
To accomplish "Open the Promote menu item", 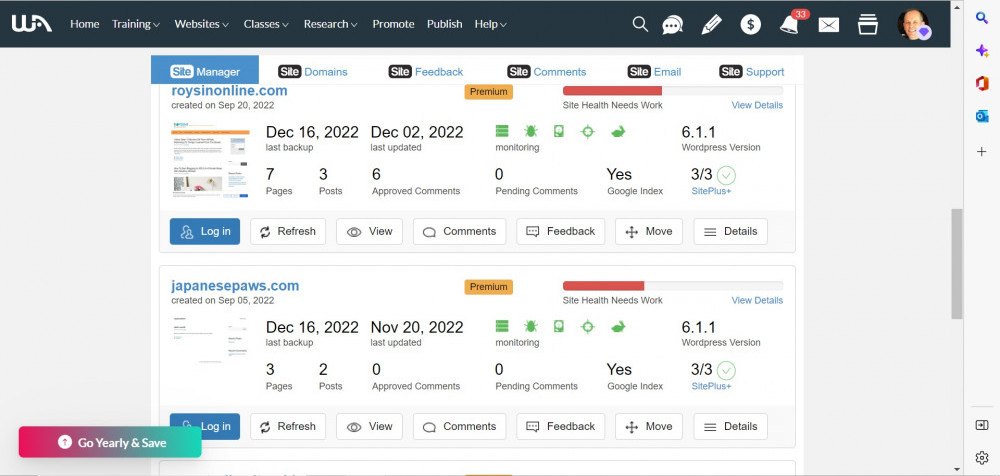I will point(393,24).
